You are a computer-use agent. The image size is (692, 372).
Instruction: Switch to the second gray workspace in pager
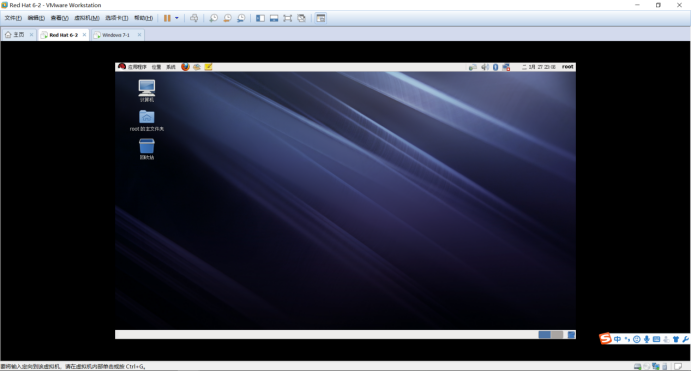point(557,335)
